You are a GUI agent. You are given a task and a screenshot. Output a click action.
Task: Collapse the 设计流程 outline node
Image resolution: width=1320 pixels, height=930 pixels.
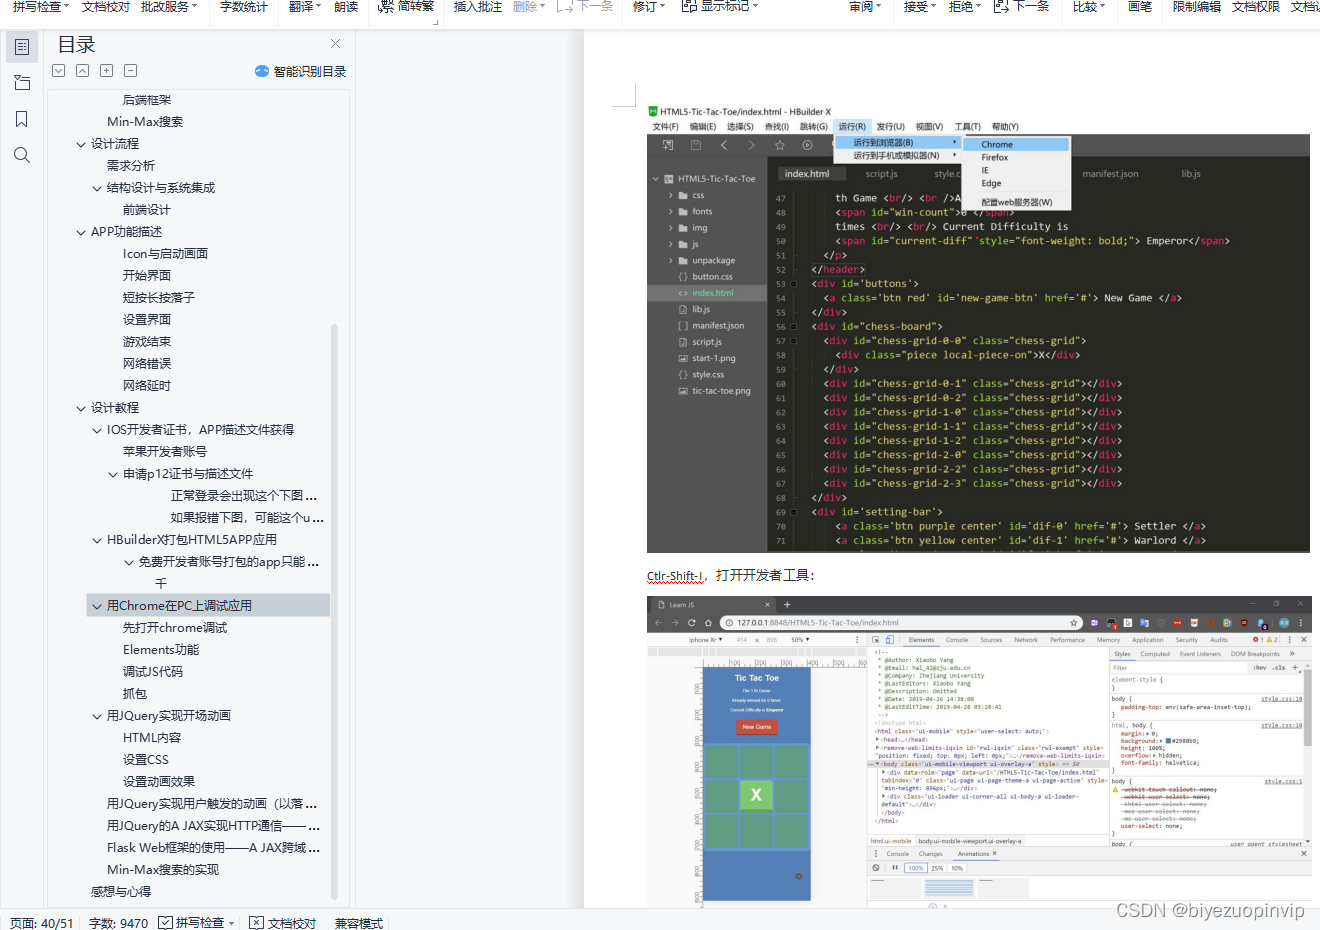click(x=81, y=144)
